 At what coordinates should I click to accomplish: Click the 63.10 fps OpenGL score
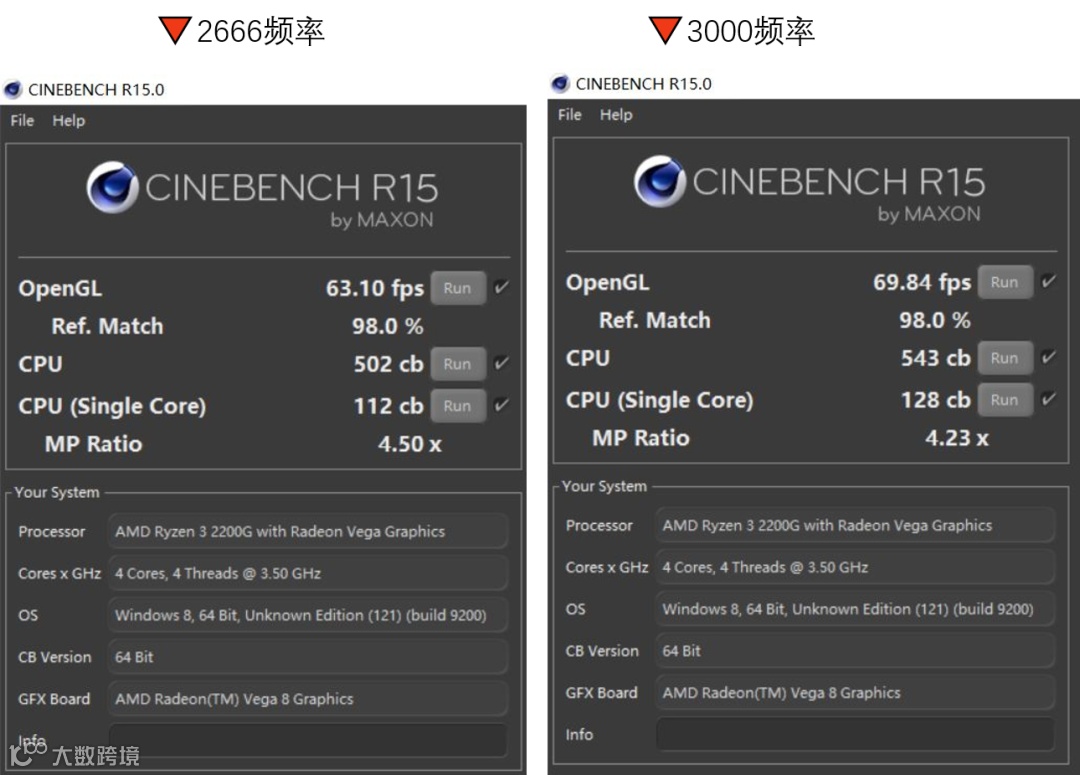click(375, 288)
